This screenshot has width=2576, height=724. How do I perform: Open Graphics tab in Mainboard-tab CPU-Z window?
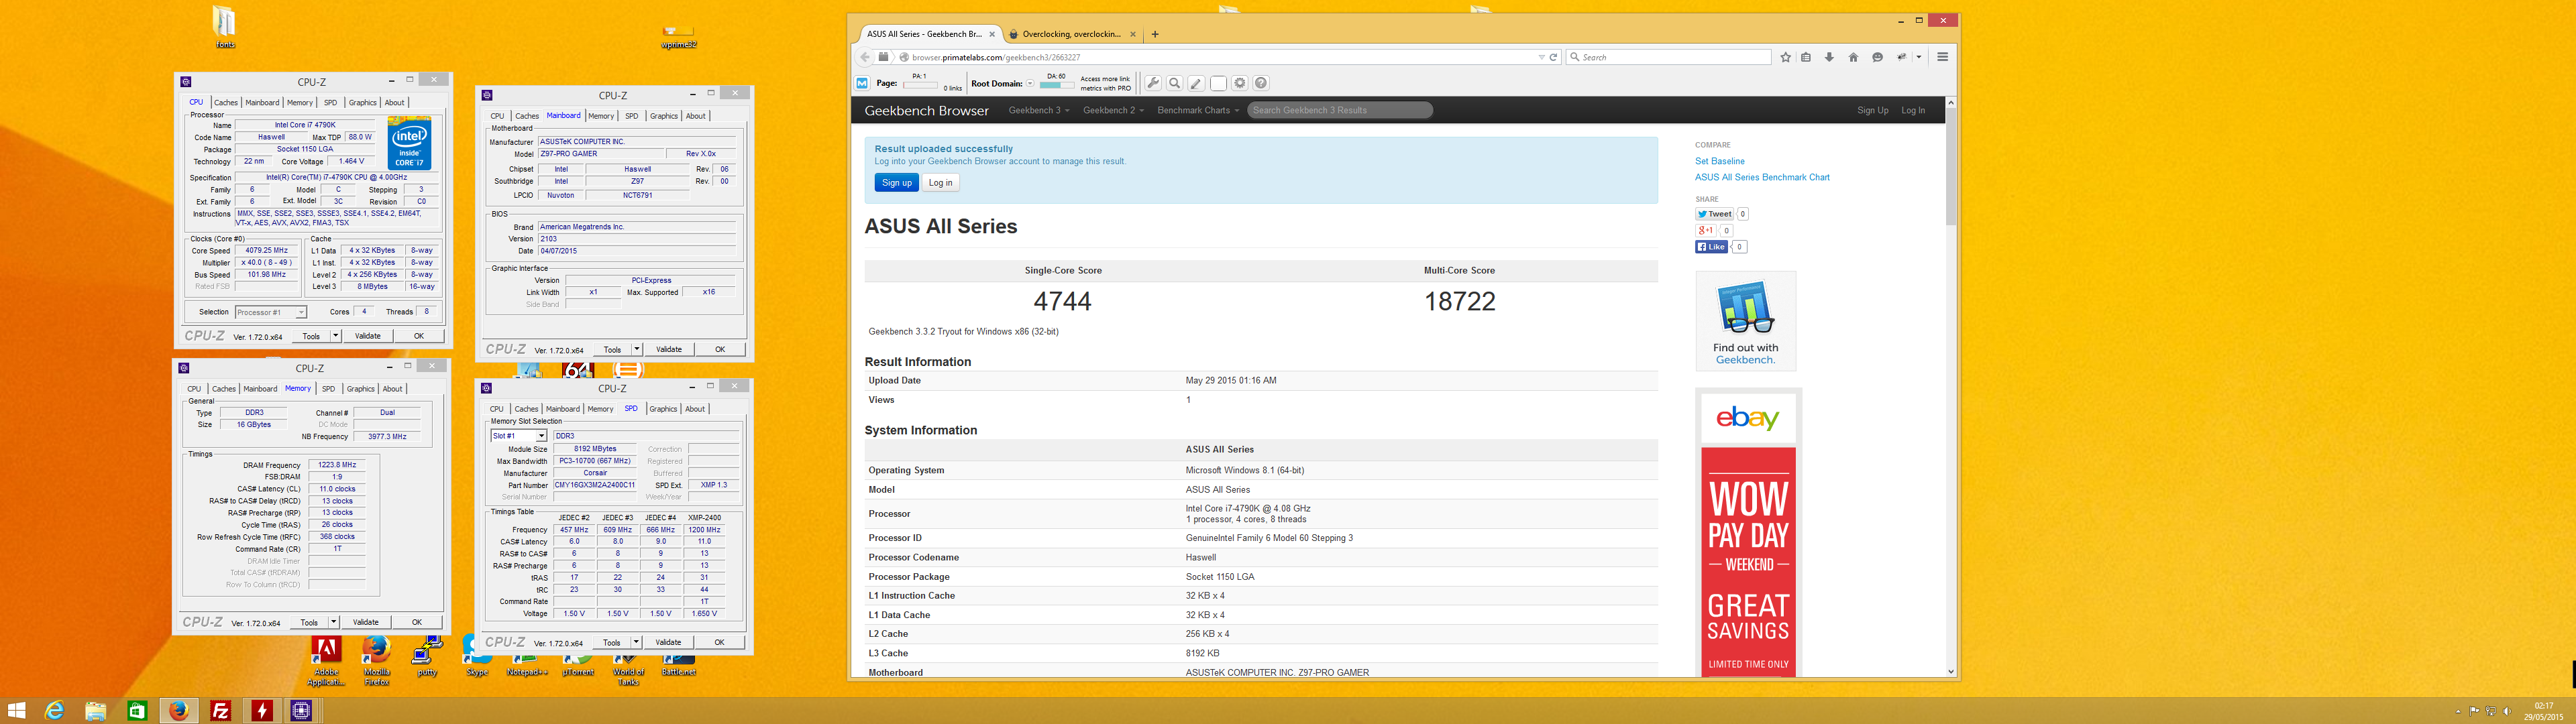(663, 116)
